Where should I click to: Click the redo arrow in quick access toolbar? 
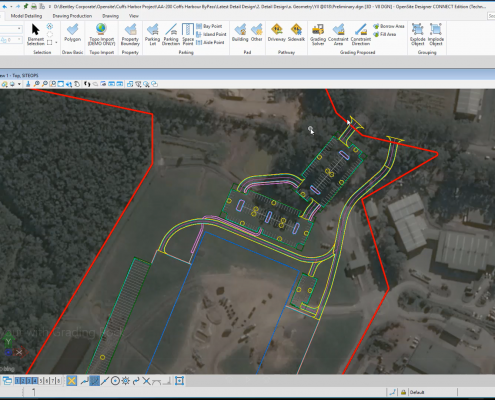[x=17, y=6]
